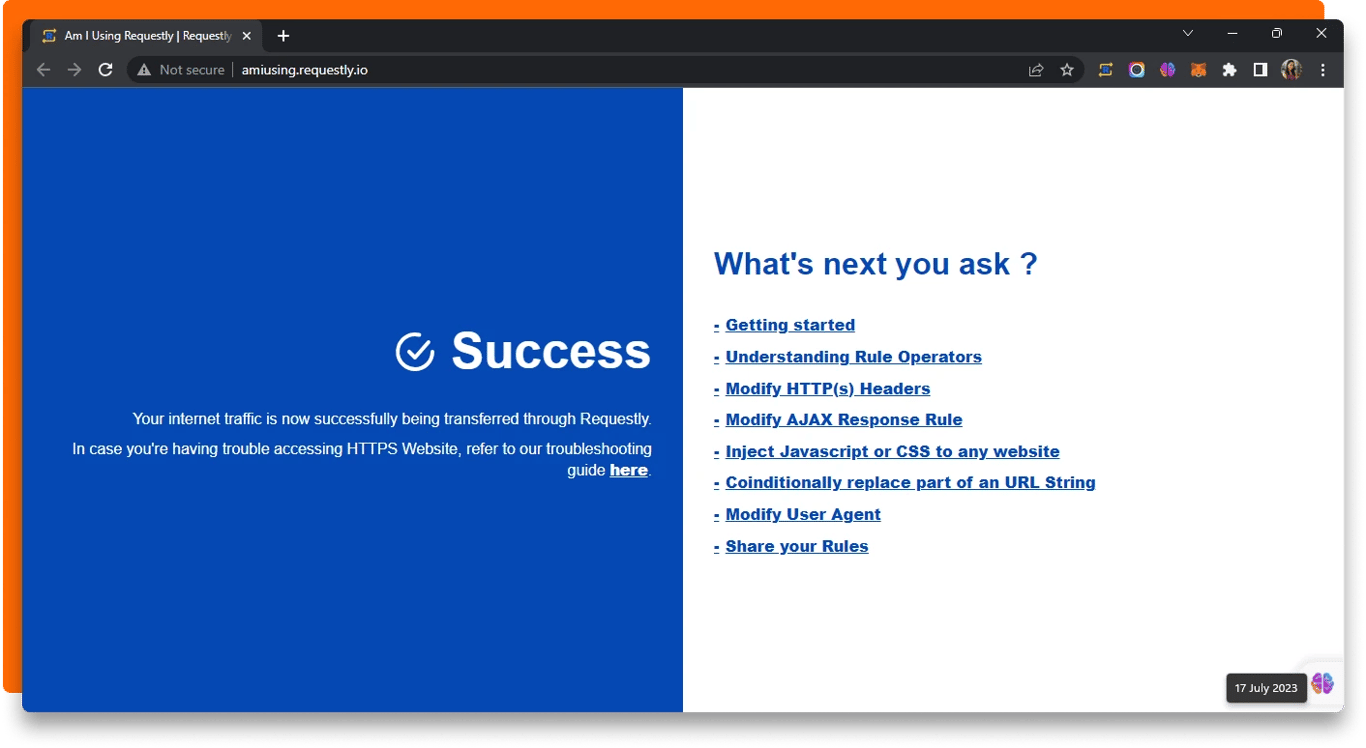Click the address bar URL amiusing.requestly.io
This screenshot has height=748, width=1366.
click(x=305, y=70)
